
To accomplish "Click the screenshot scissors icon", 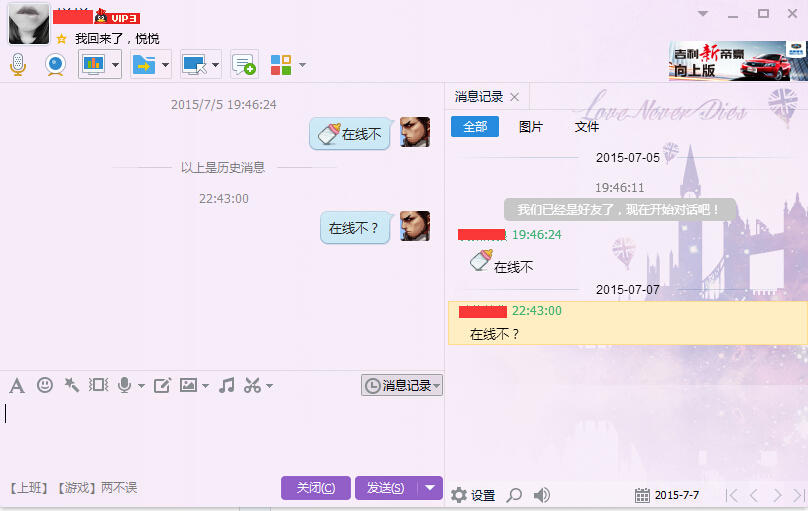I will point(252,385).
